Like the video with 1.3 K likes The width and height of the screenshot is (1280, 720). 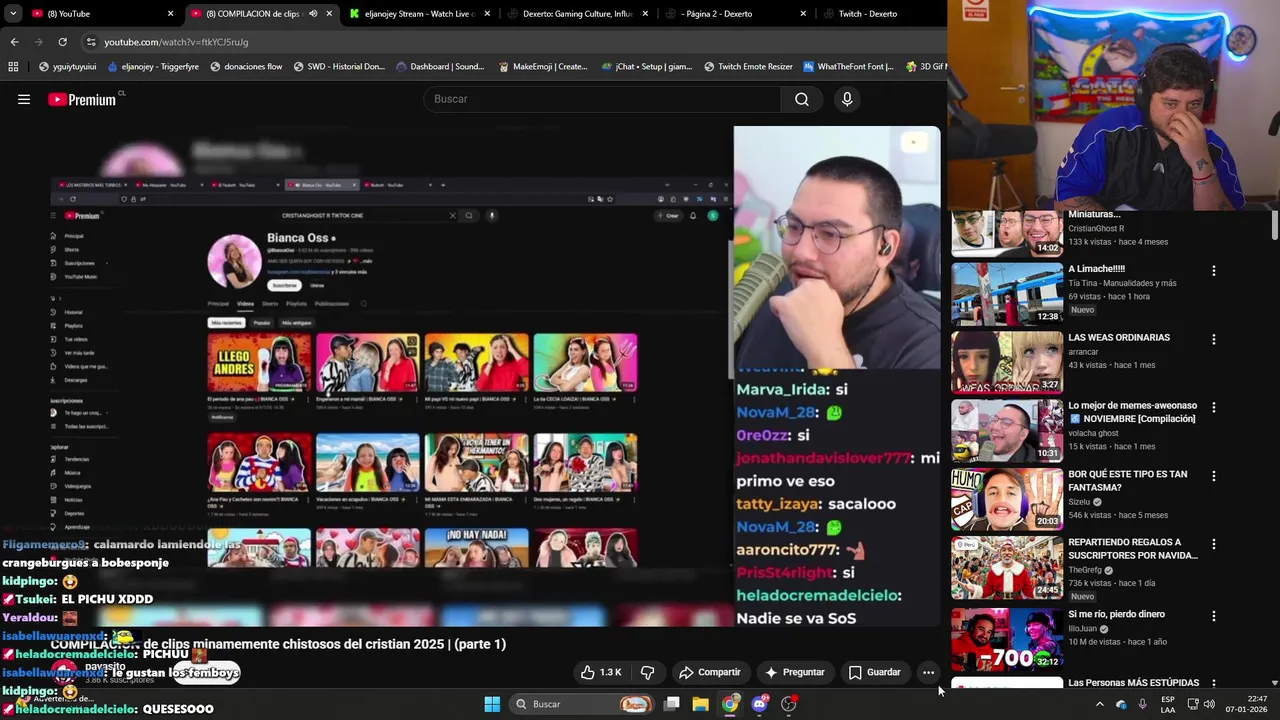point(601,672)
